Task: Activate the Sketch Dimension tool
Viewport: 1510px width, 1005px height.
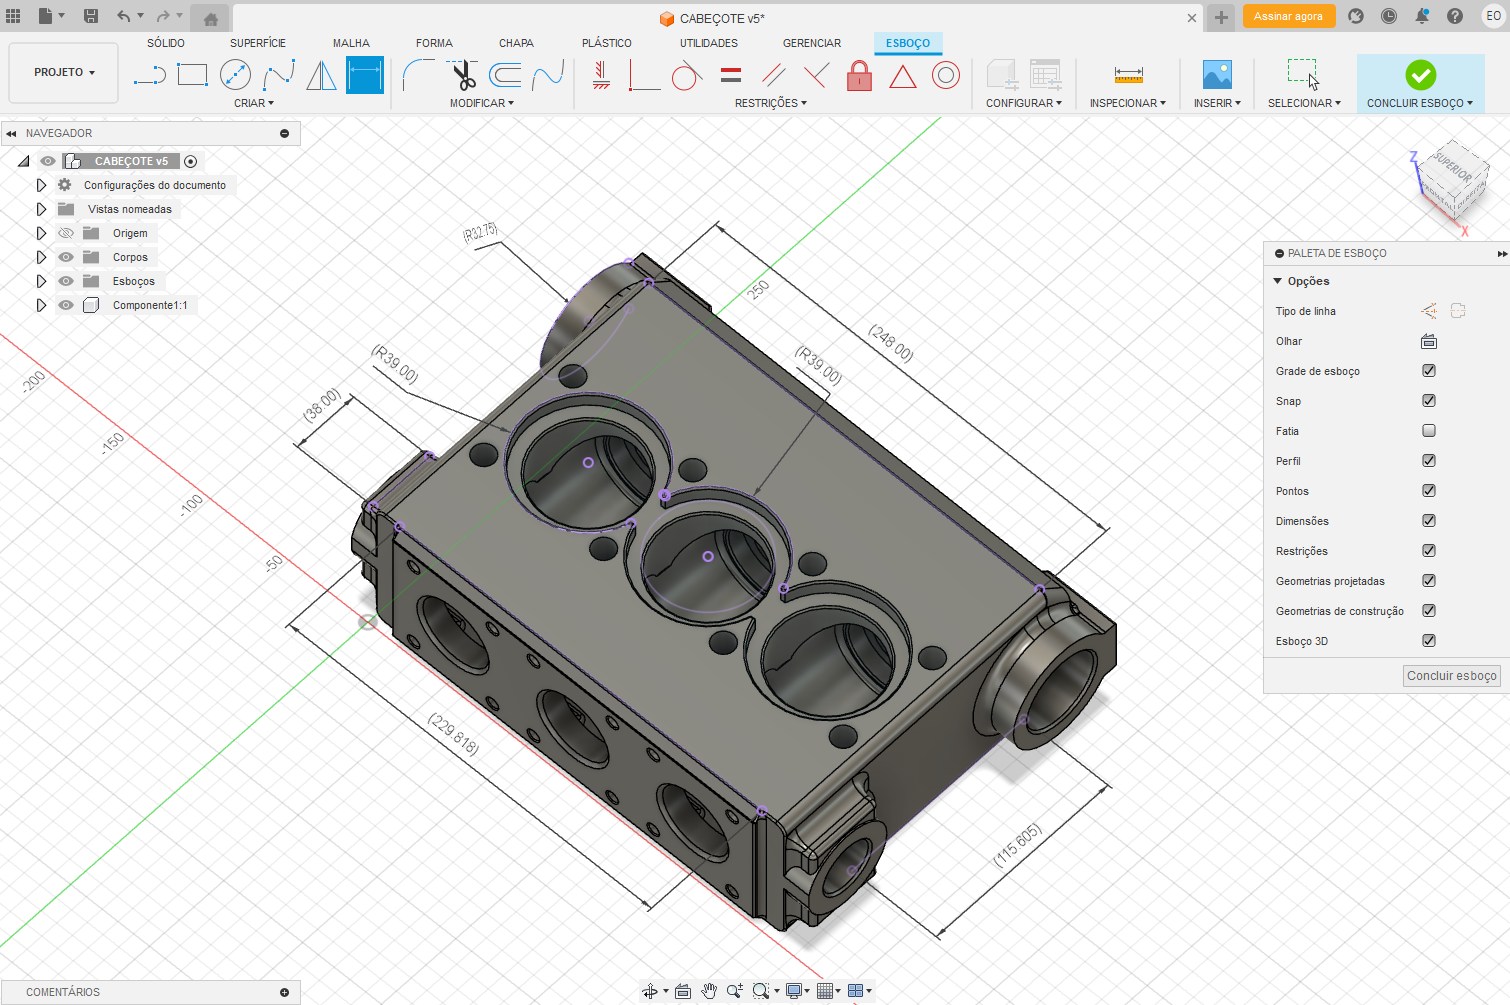Action: [x=365, y=75]
